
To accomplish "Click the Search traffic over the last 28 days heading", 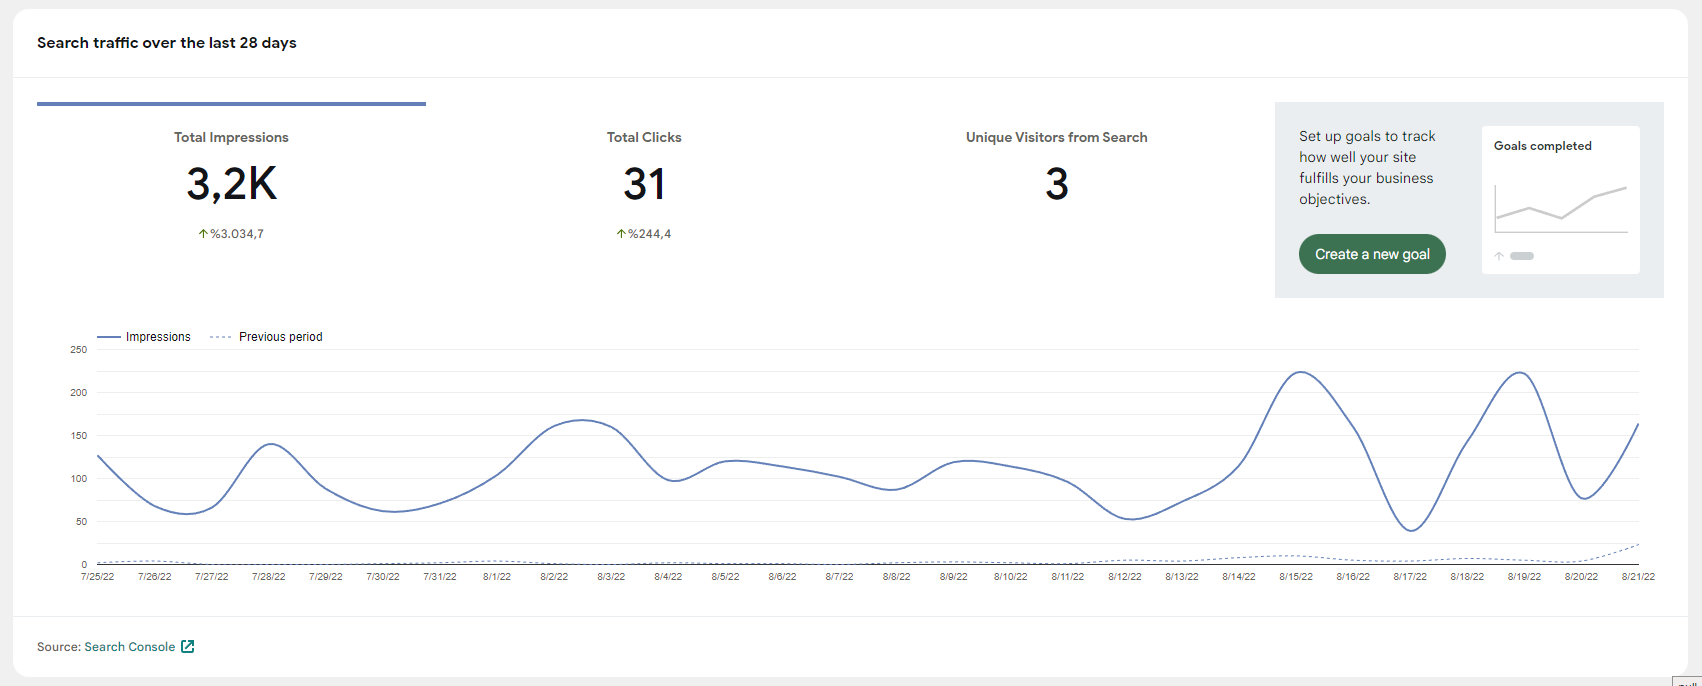I will [x=167, y=43].
